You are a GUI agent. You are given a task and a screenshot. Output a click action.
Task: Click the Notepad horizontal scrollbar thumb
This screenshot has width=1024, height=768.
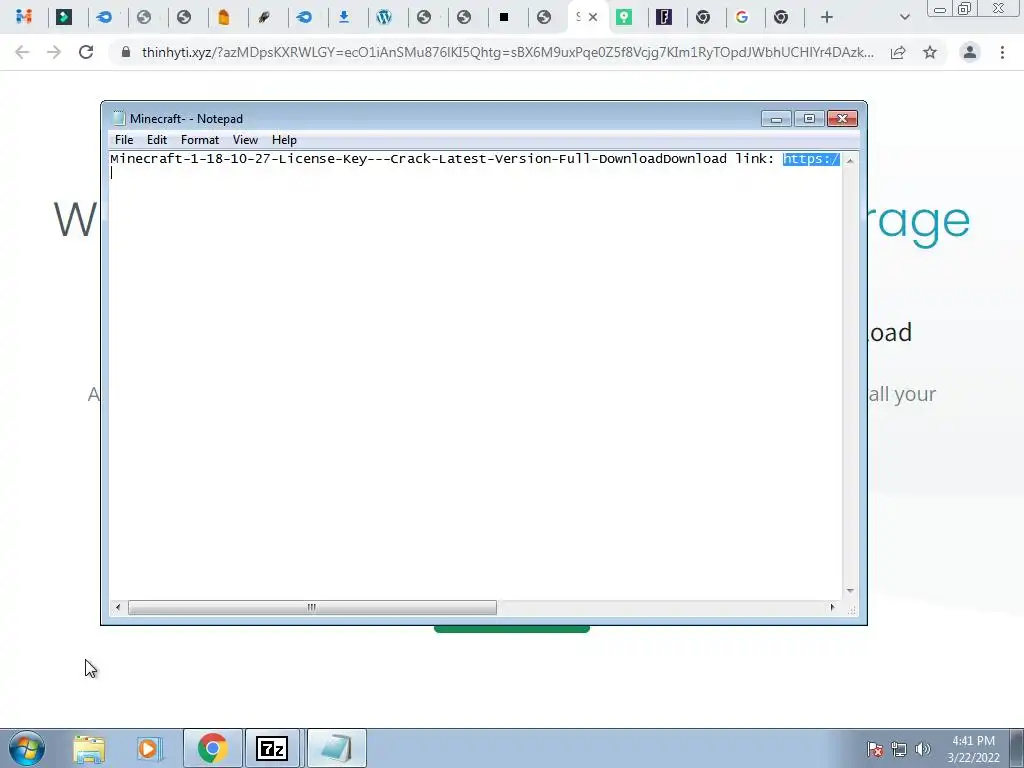click(312, 607)
